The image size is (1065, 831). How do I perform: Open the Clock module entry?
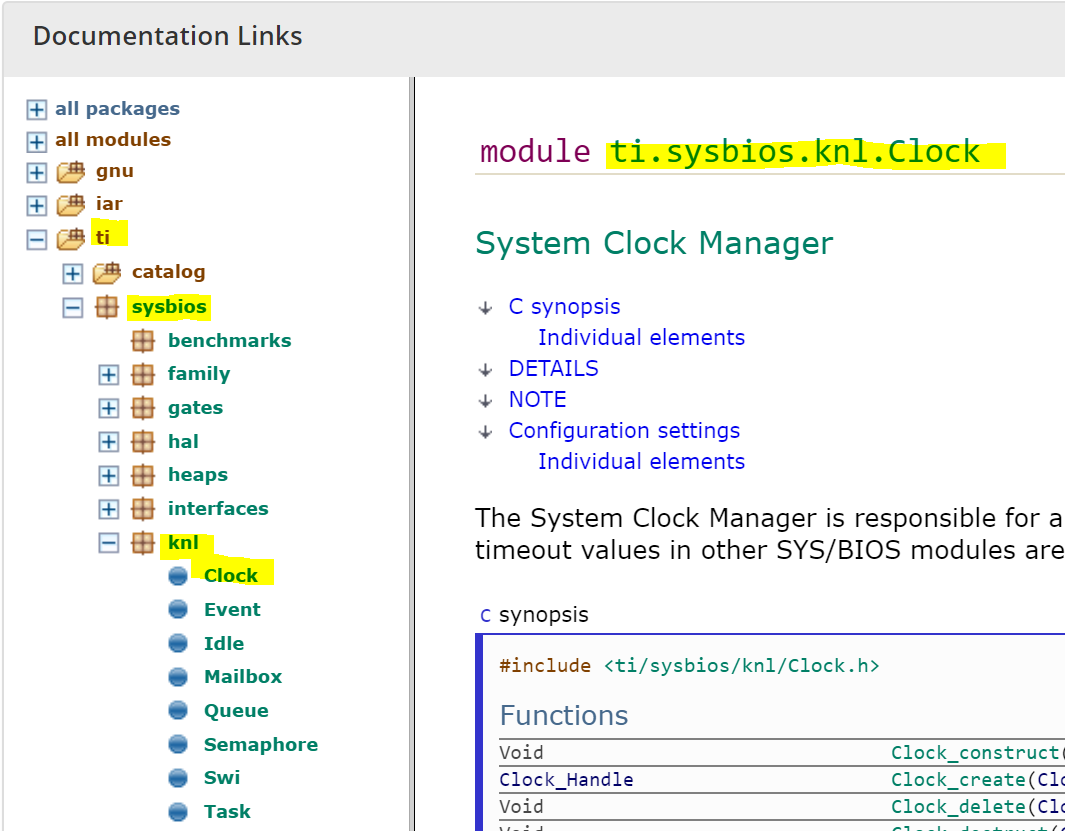[231, 576]
